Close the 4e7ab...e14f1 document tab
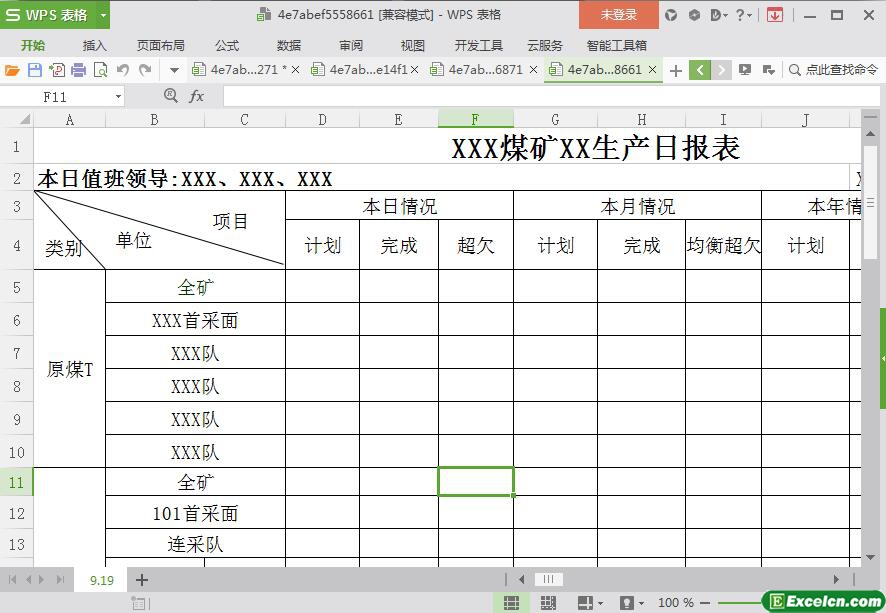Image resolution: width=886 pixels, height=613 pixels. pyautogui.click(x=414, y=69)
